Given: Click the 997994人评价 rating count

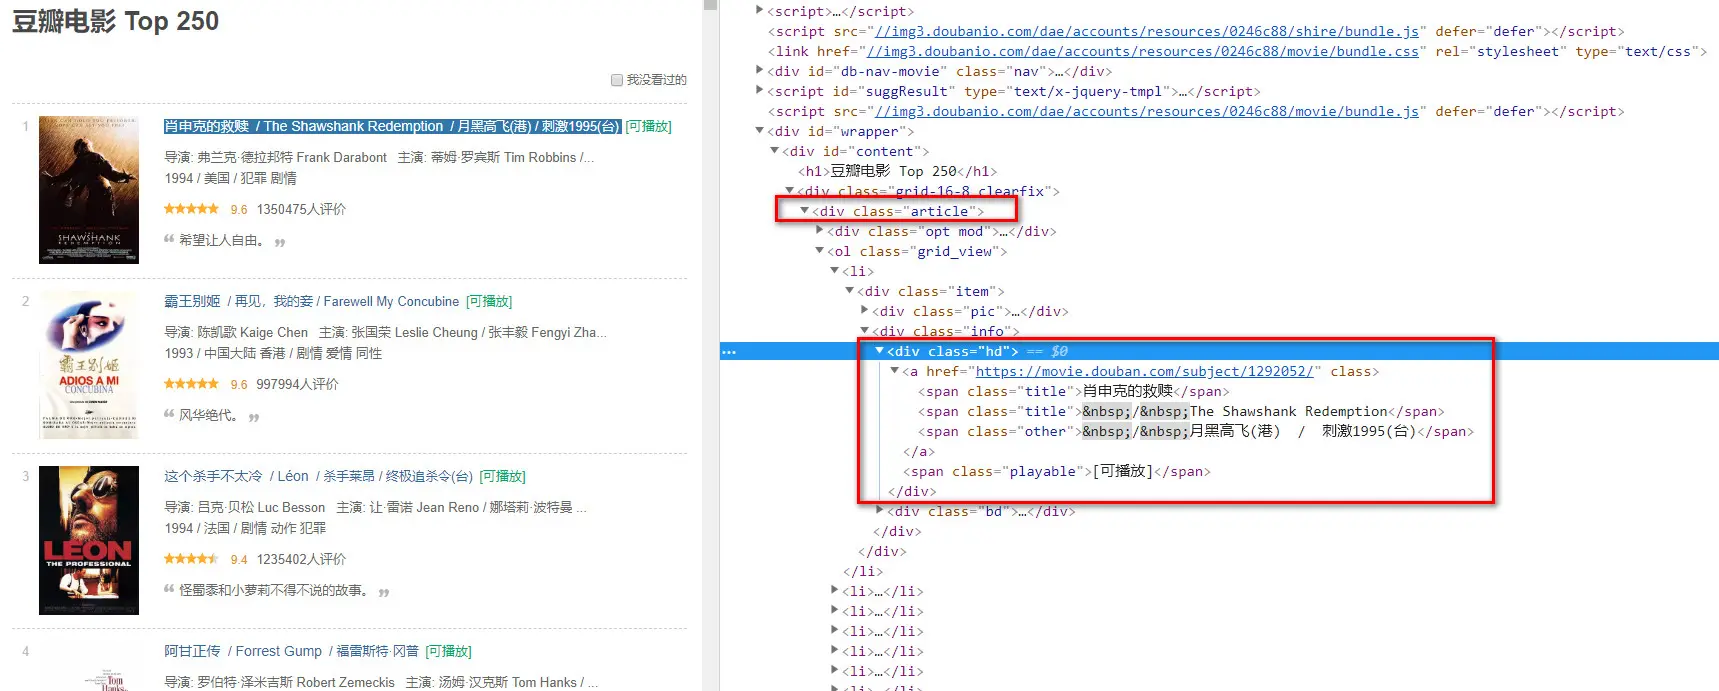Looking at the screenshot, I should [x=297, y=384].
